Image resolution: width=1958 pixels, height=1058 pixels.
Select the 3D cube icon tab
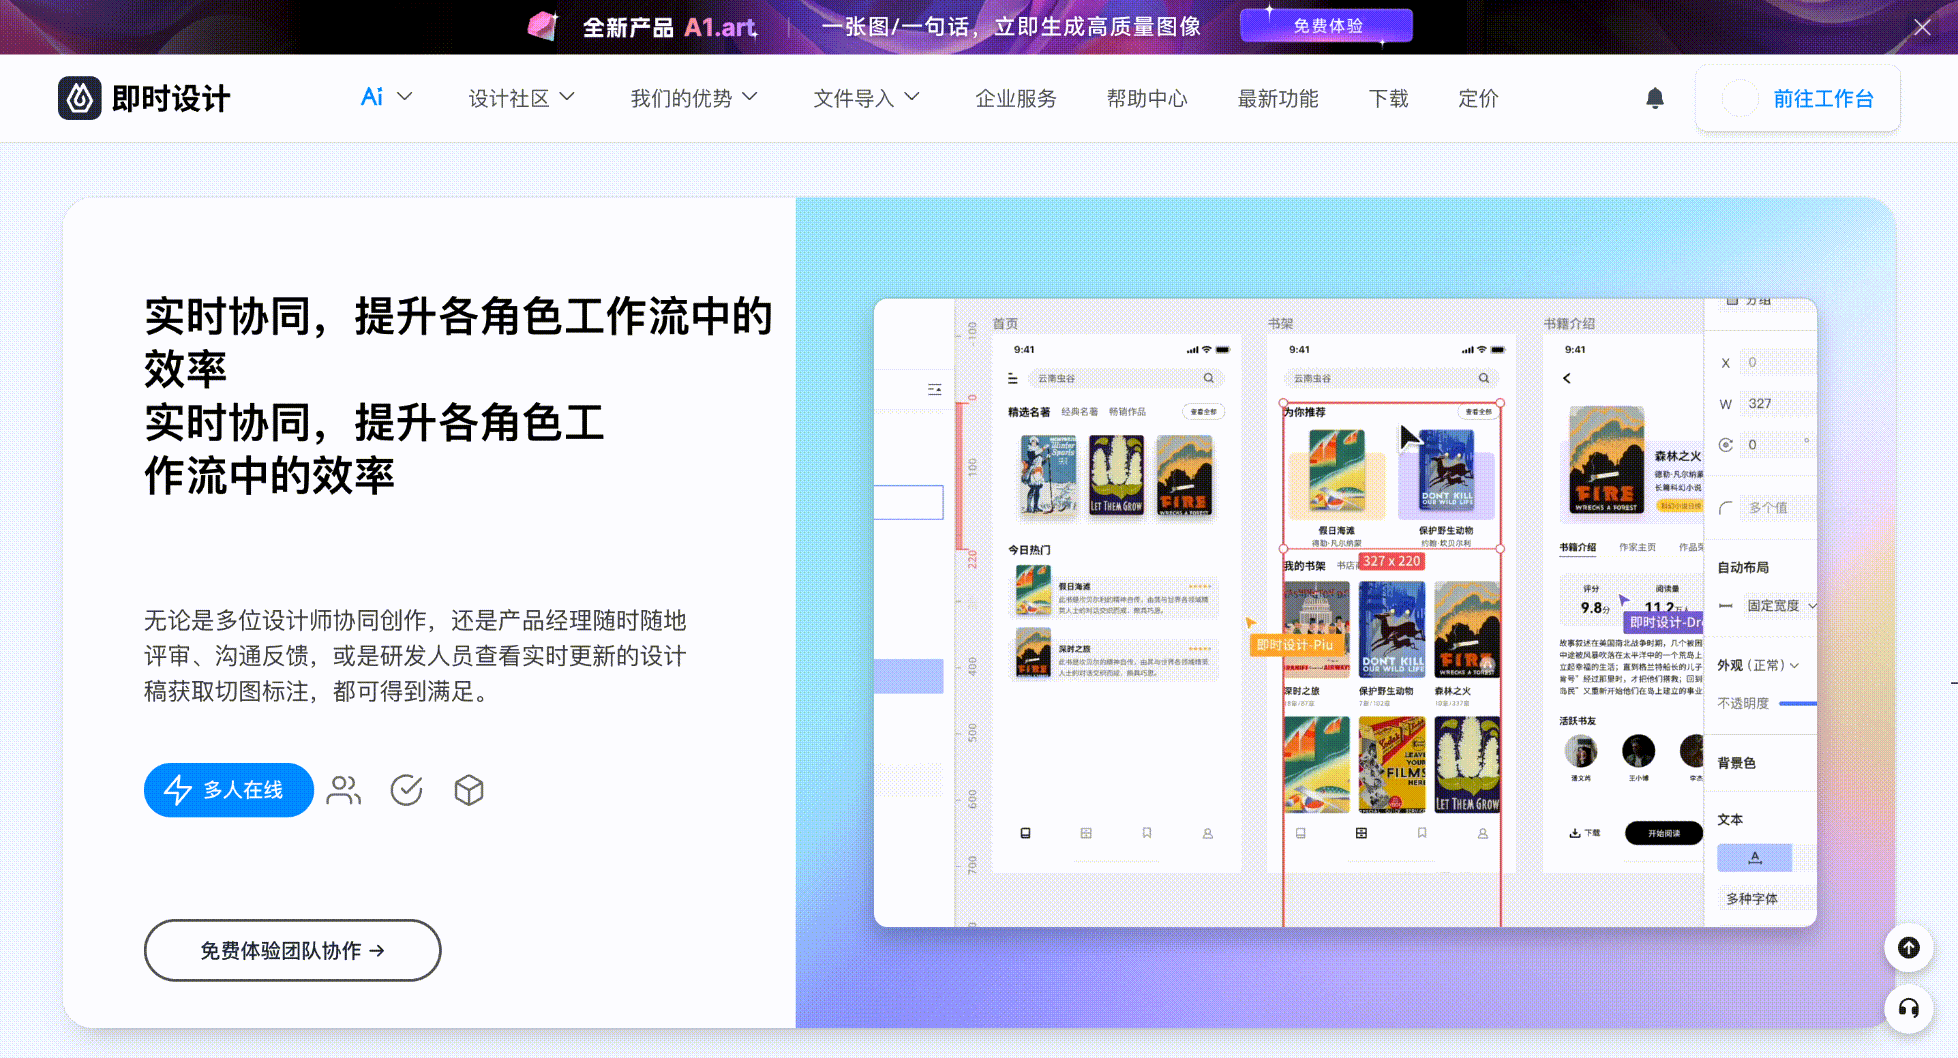468,790
